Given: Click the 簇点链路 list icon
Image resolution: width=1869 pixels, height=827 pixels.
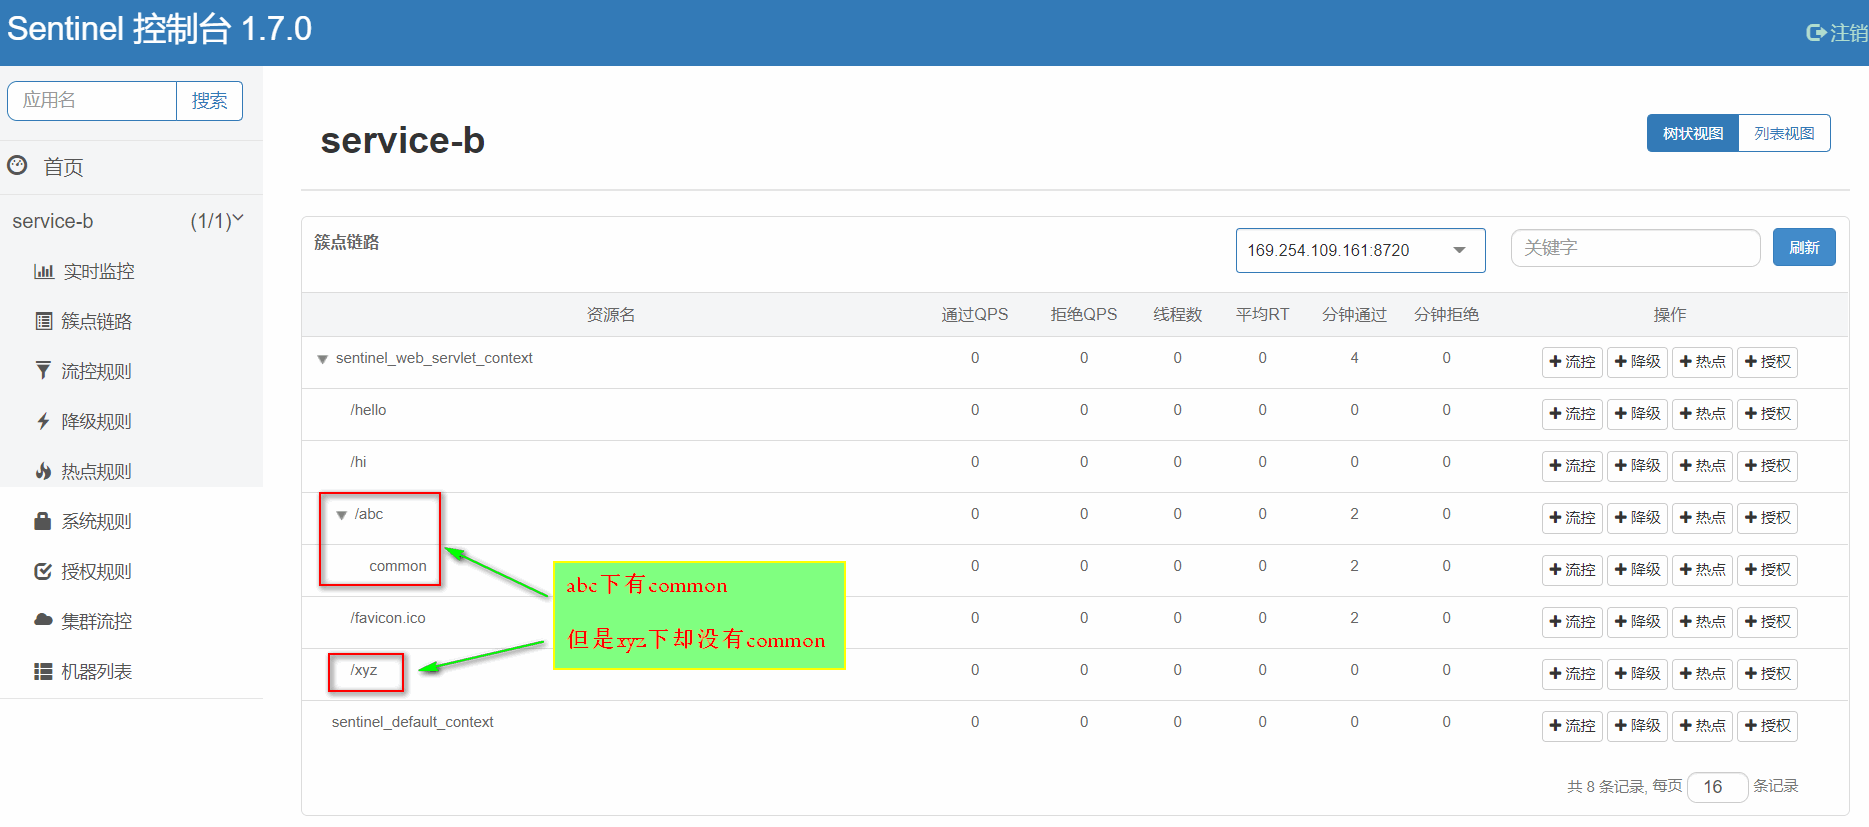Looking at the screenshot, I should coord(44,321).
